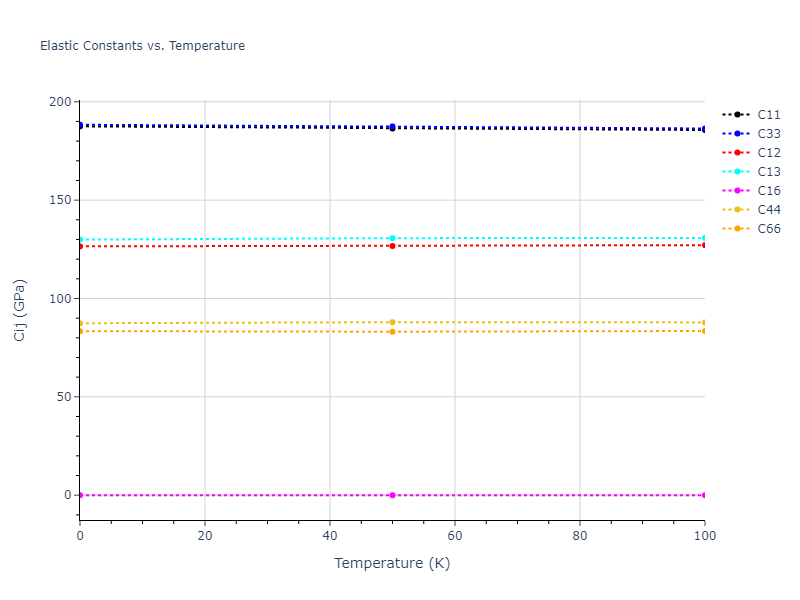
Task: Hide the C33 series via its legend entry
Action: 768,134
